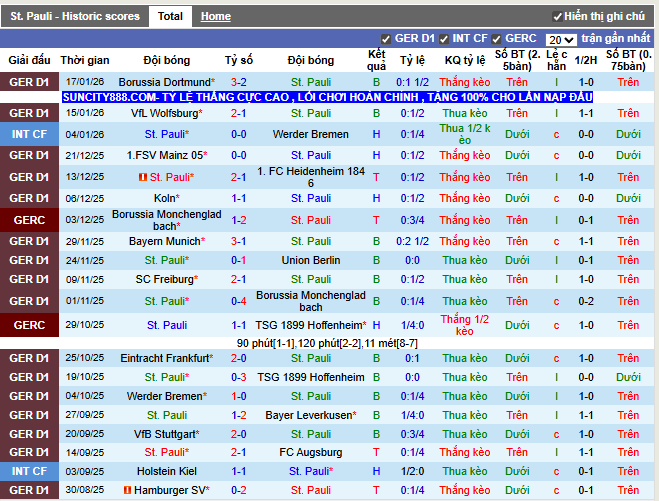
Task: Toggle the GER D1 league filter checkbox
Action: point(387,38)
